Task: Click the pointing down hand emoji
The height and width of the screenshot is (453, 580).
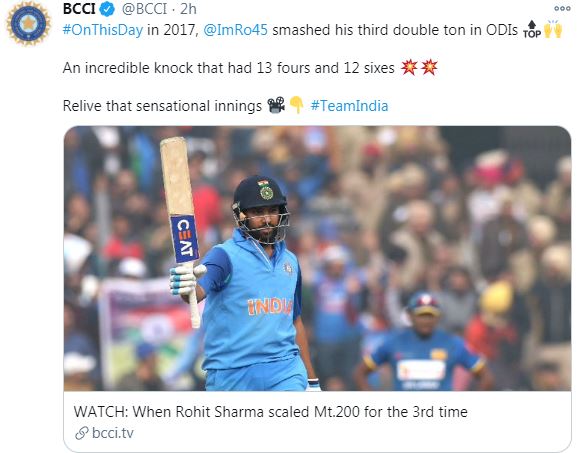Action: tap(297, 105)
